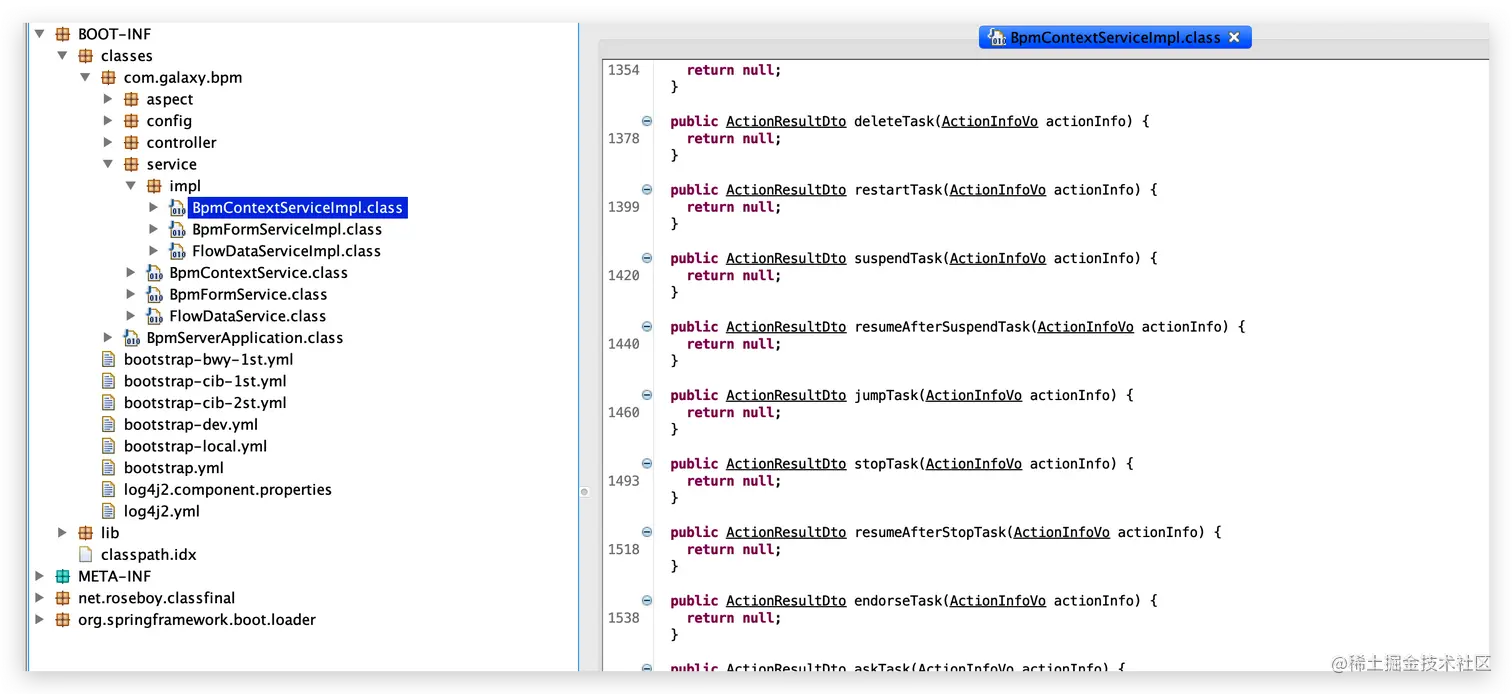Fold the restartTask method
1512x694 pixels.
[646, 190]
